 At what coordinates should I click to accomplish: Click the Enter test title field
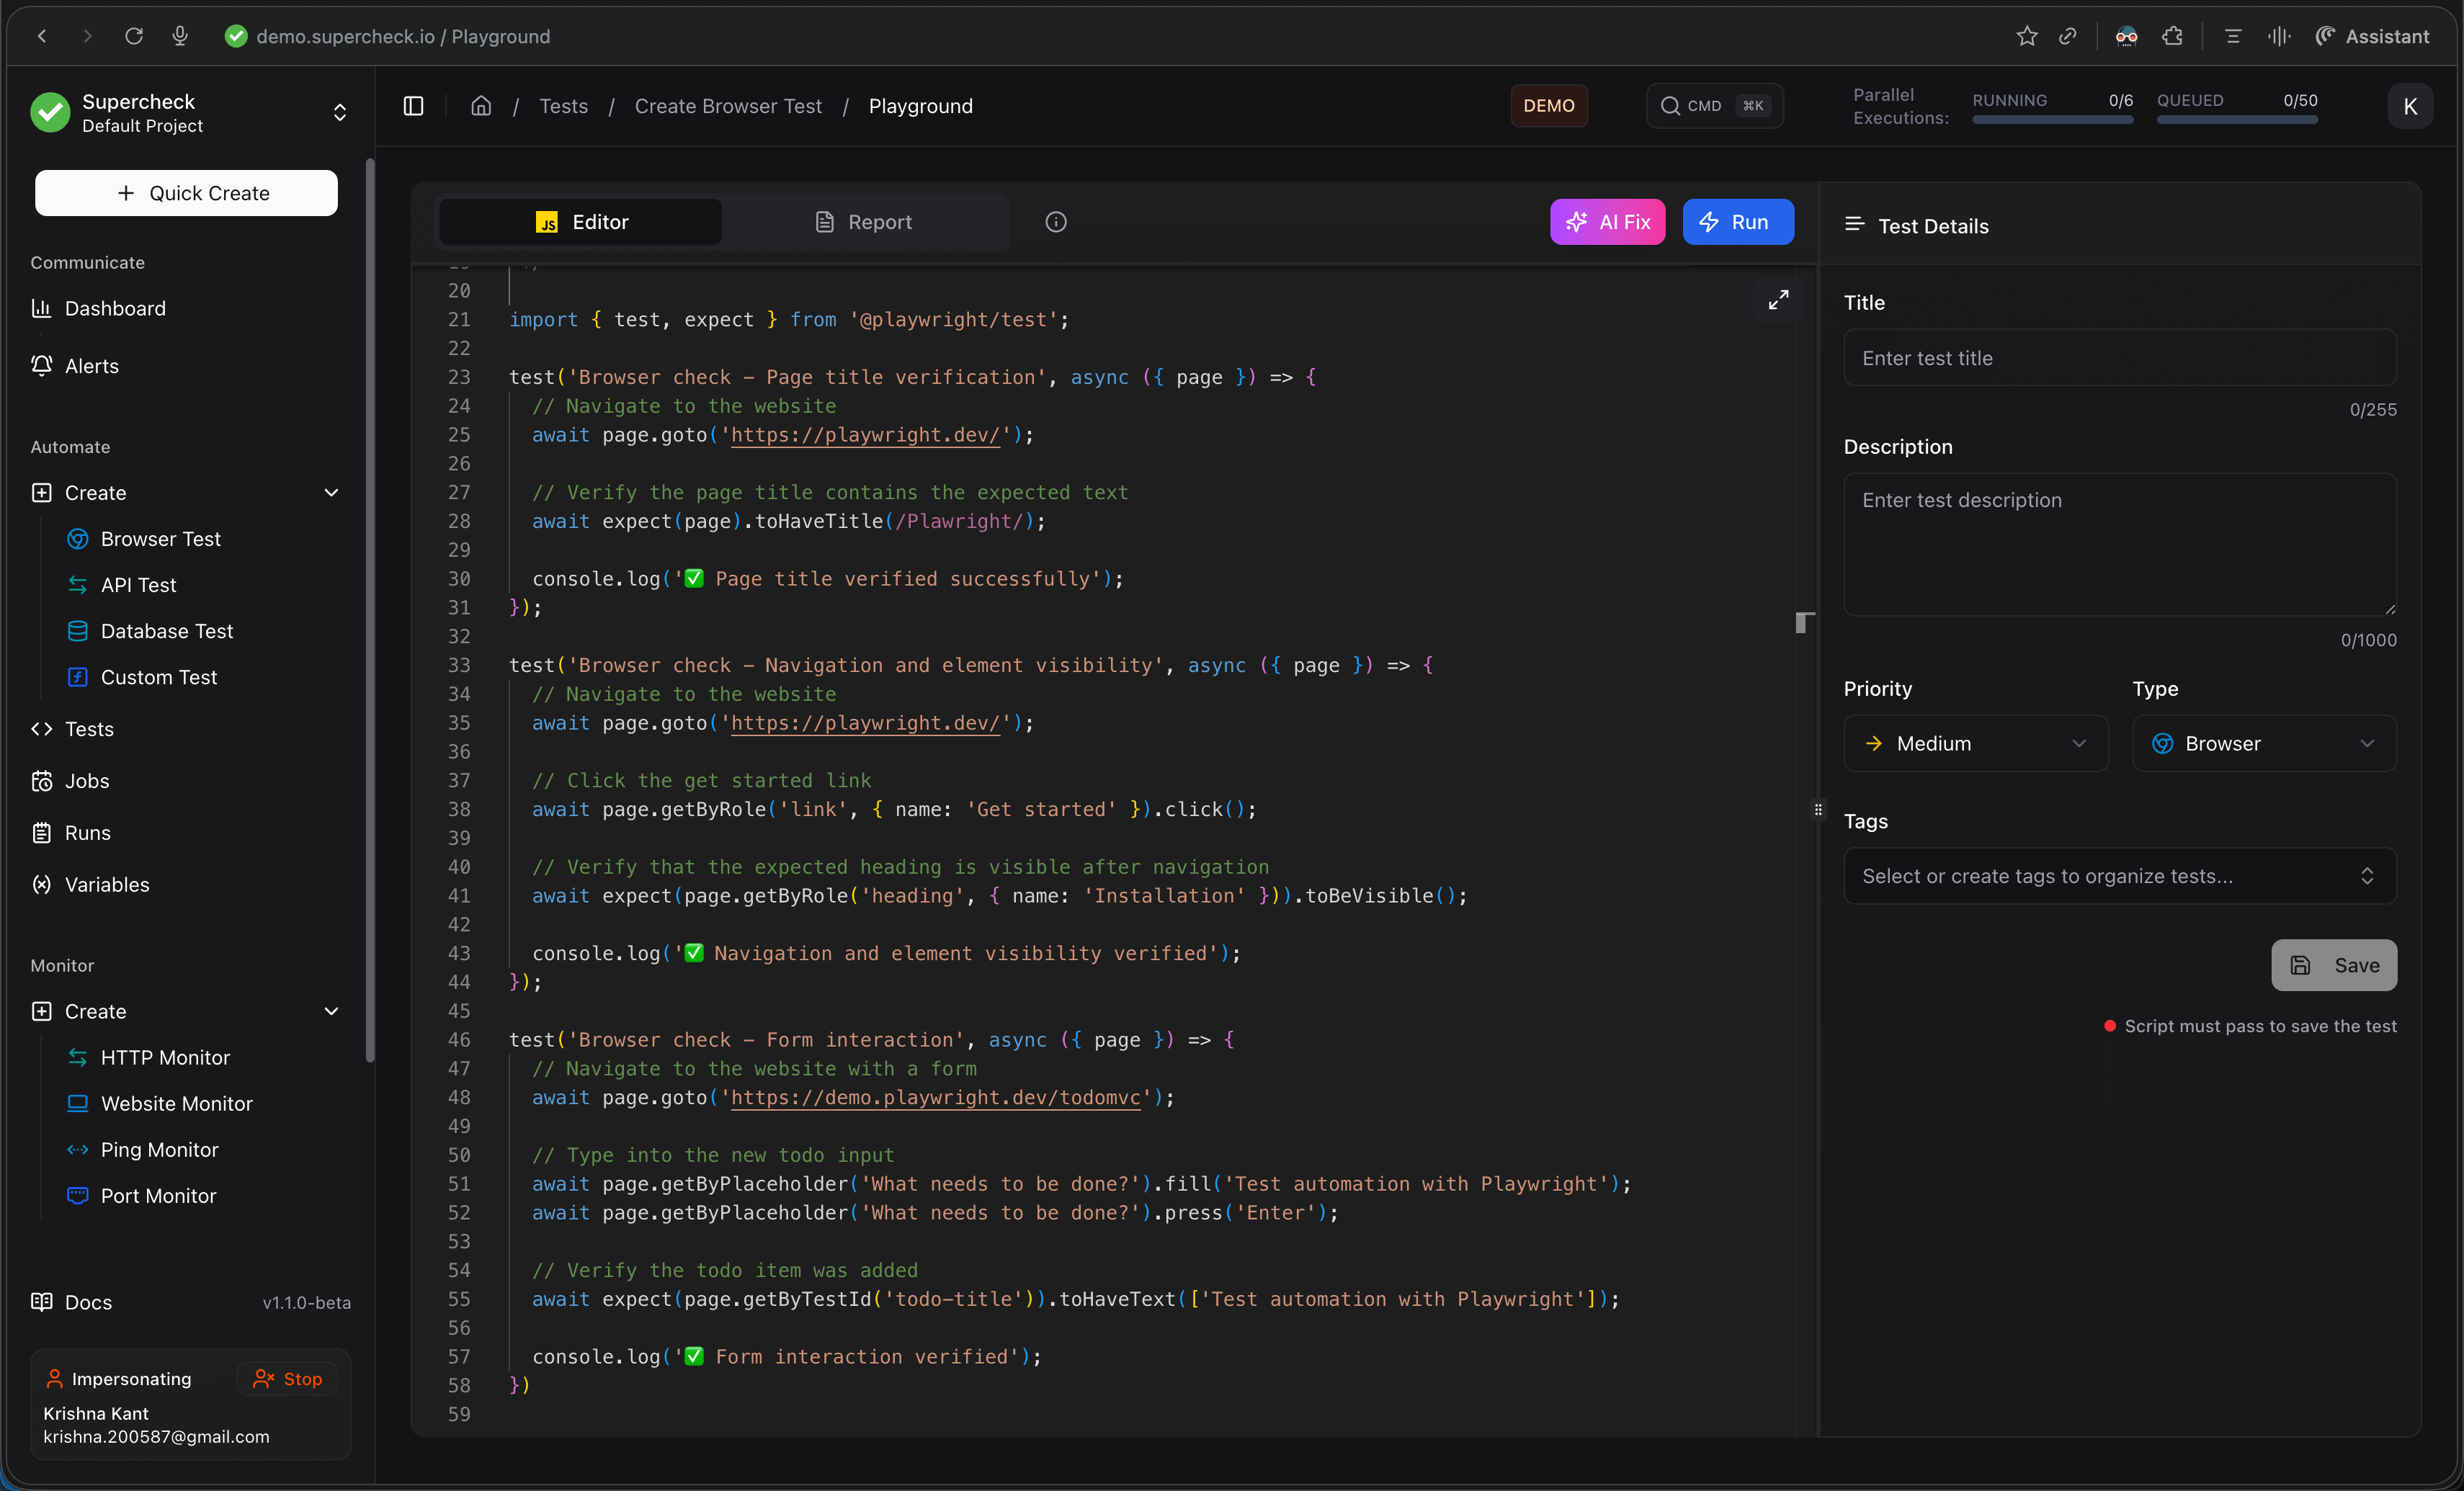[2119, 358]
